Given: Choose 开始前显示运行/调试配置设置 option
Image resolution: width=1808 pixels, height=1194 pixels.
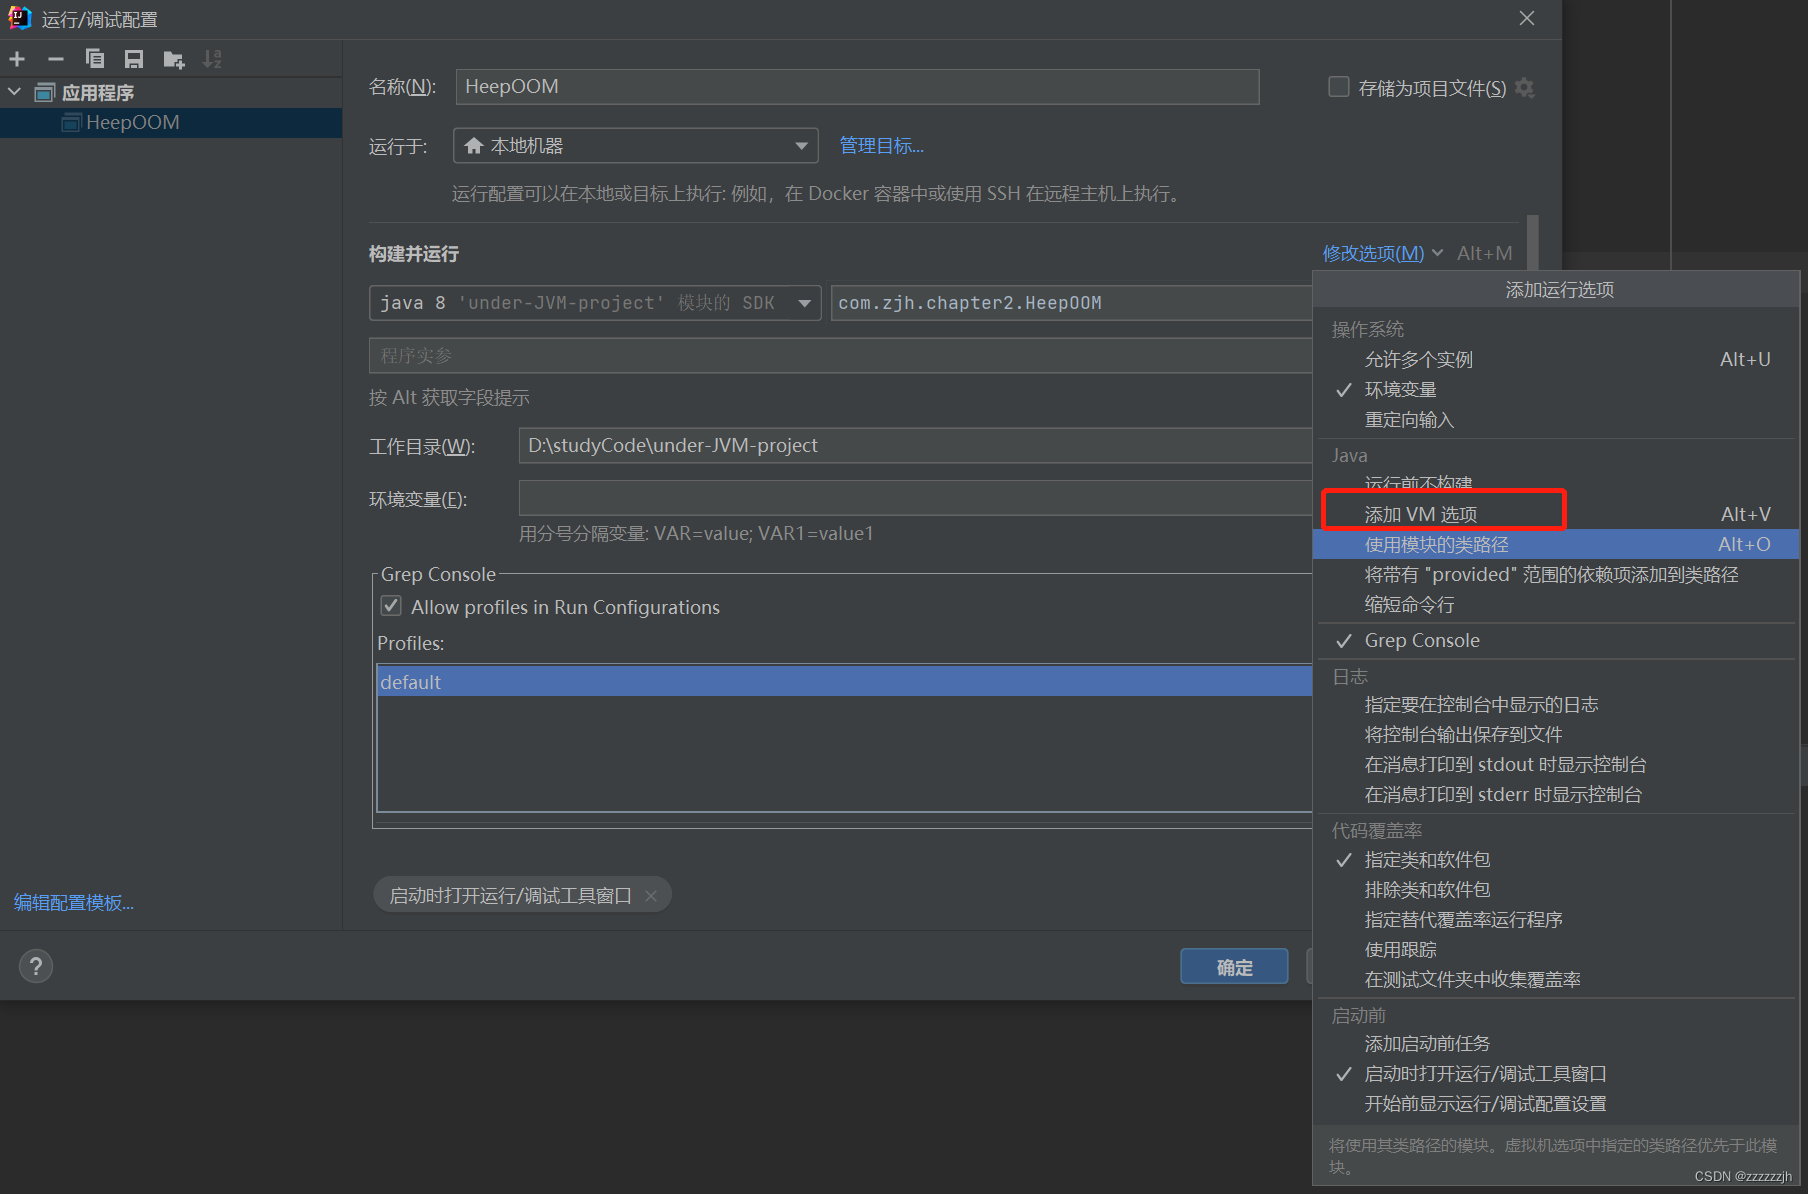Looking at the screenshot, I should point(1556,1103).
